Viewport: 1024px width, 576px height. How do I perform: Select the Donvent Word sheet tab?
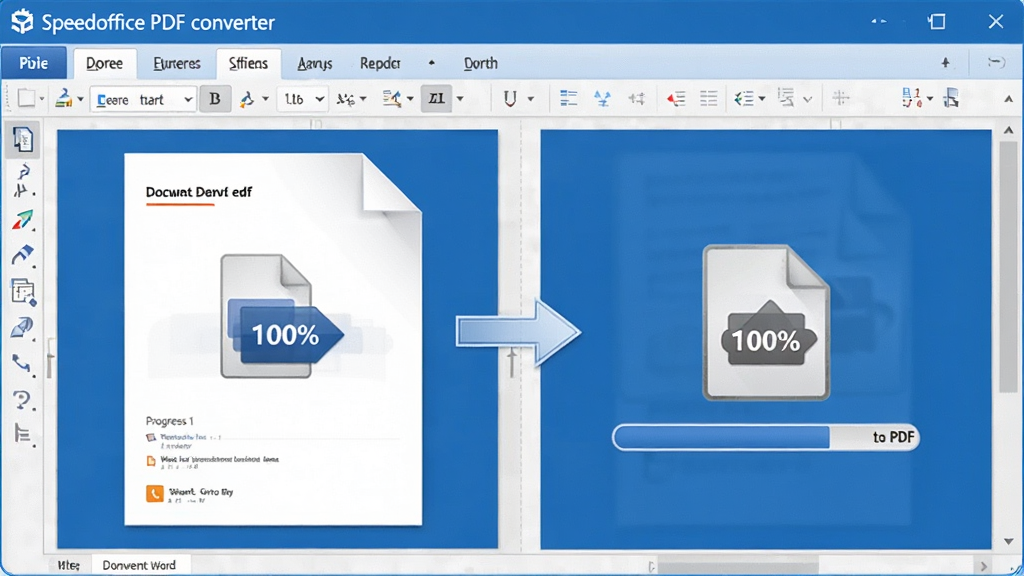coord(139,565)
